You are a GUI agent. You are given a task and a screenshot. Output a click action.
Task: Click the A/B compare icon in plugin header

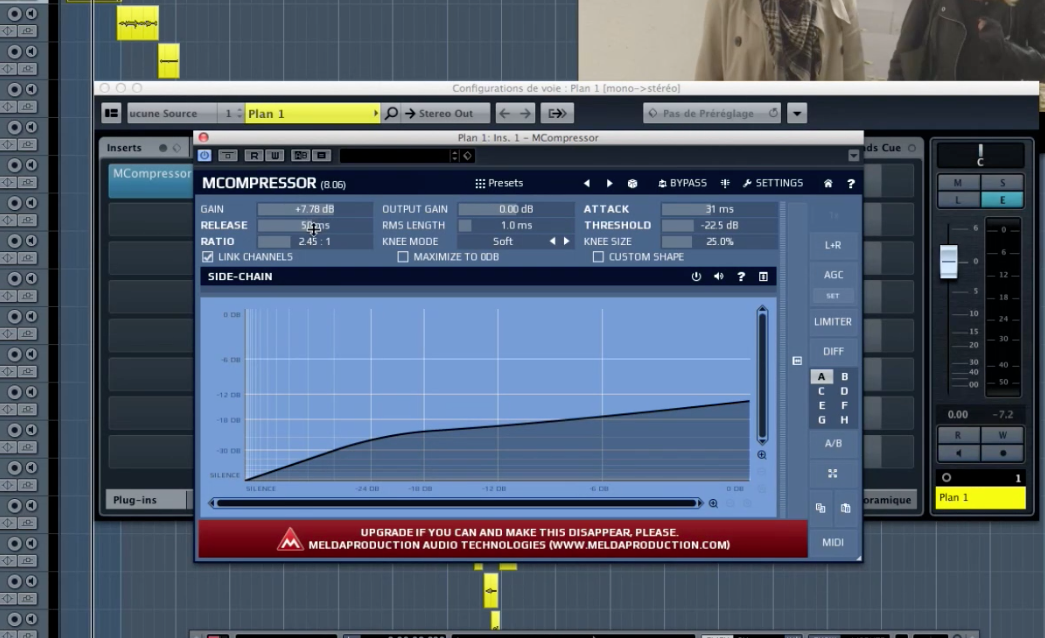301,155
